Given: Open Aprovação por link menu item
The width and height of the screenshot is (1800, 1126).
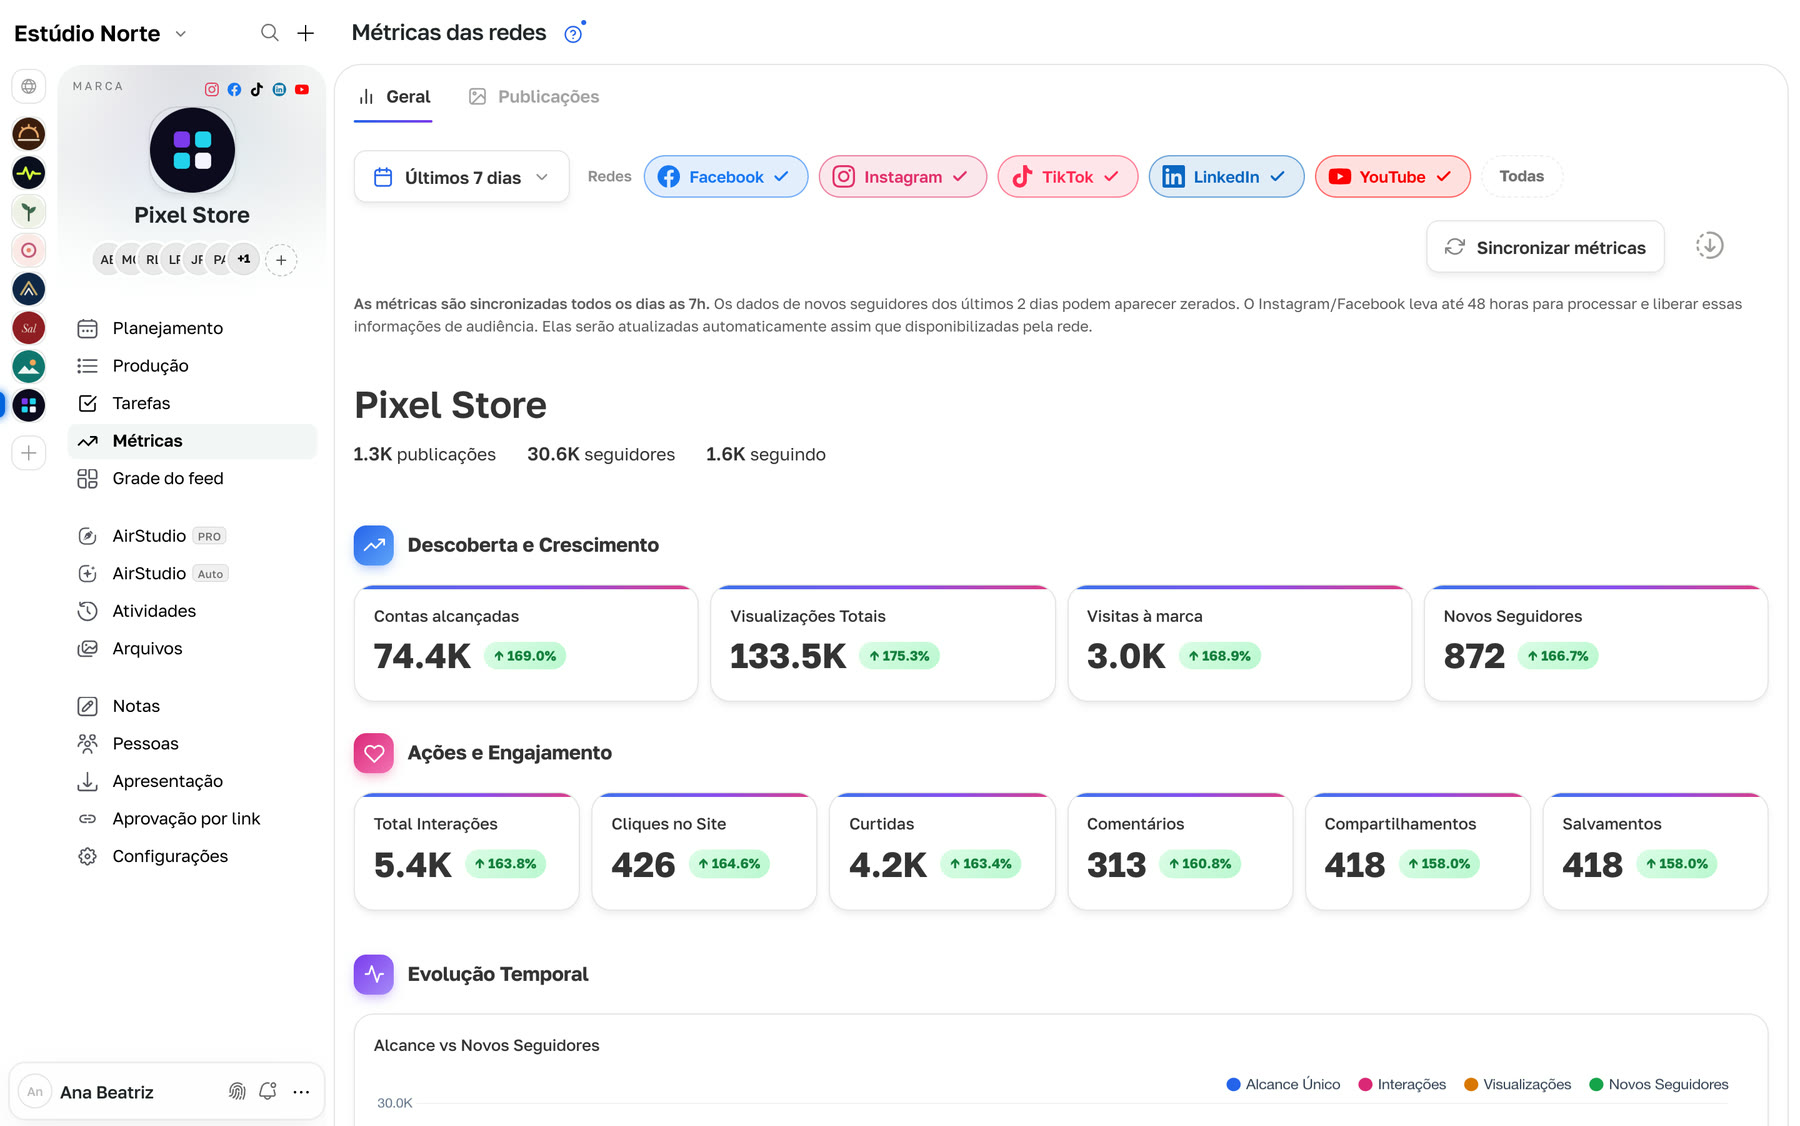Looking at the screenshot, I should [192, 819].
